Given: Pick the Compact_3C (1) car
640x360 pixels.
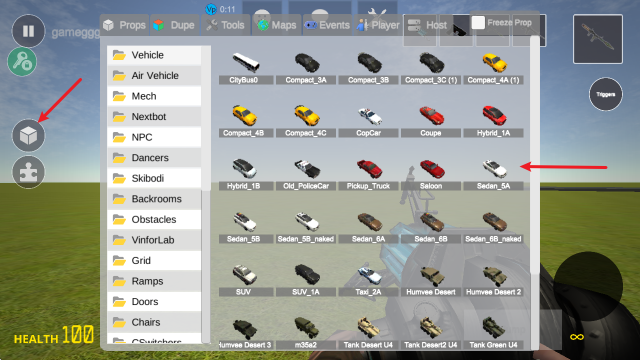Looking at the screenshot, I should [431, 68].
